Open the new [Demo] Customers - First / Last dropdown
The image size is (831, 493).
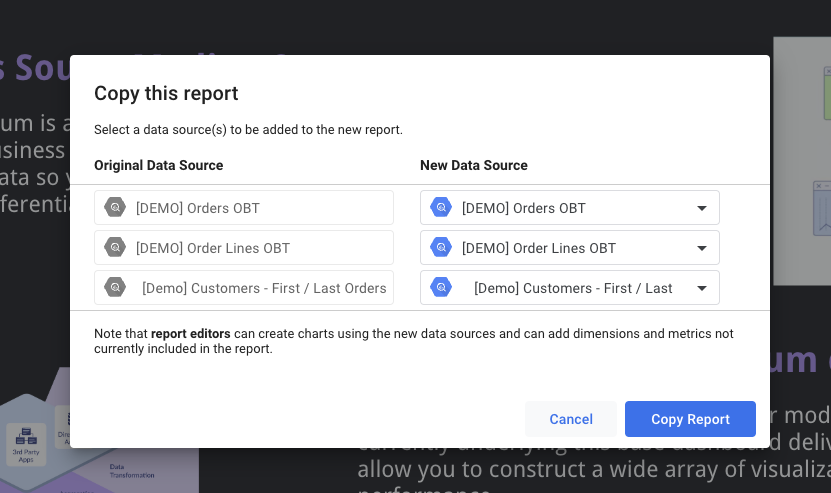coord(570,288)
